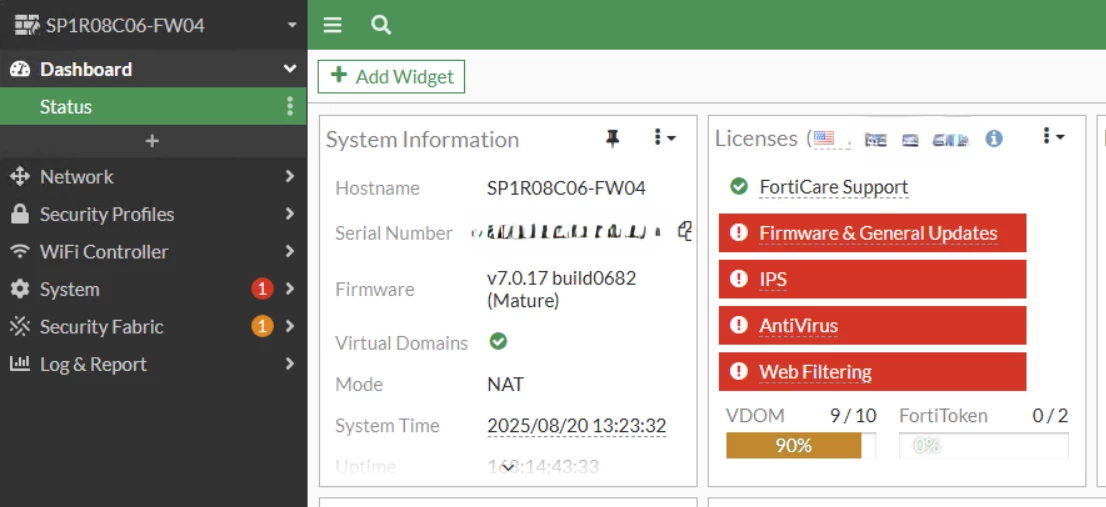Click the Security Fabric icon
The width and height of the screenshot is (1106, 507).
tap(20, 326)
